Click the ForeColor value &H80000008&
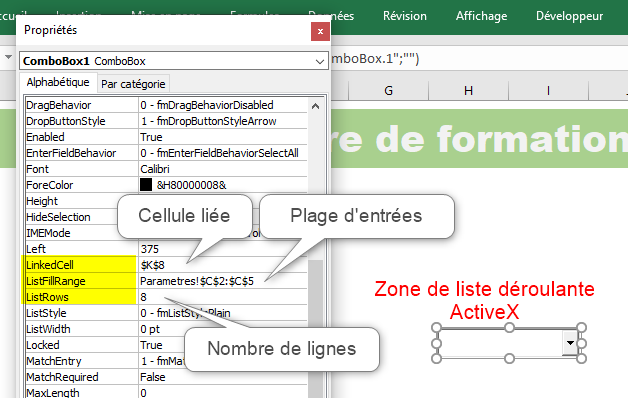 191,185
